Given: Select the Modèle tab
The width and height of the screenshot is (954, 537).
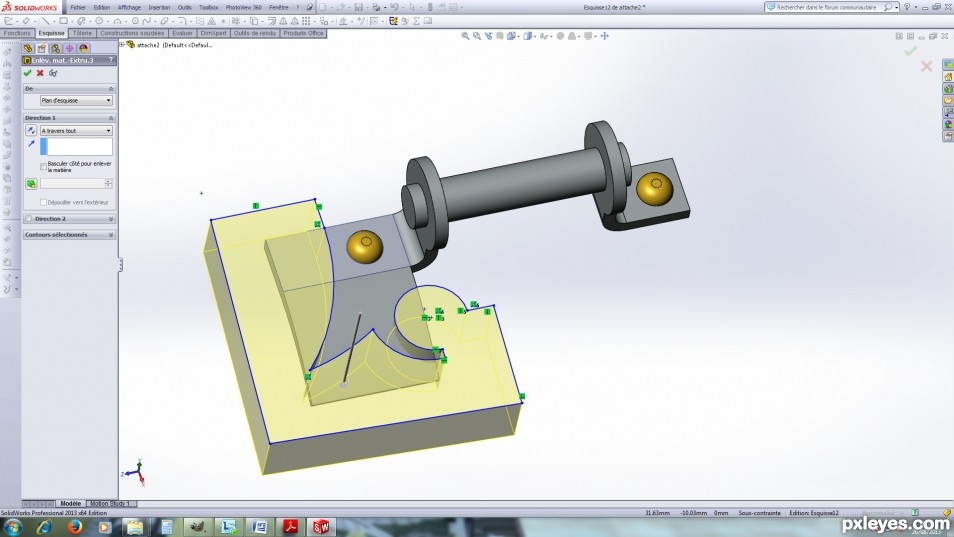Looking at the screenshot, I should [x=71, y=504].
